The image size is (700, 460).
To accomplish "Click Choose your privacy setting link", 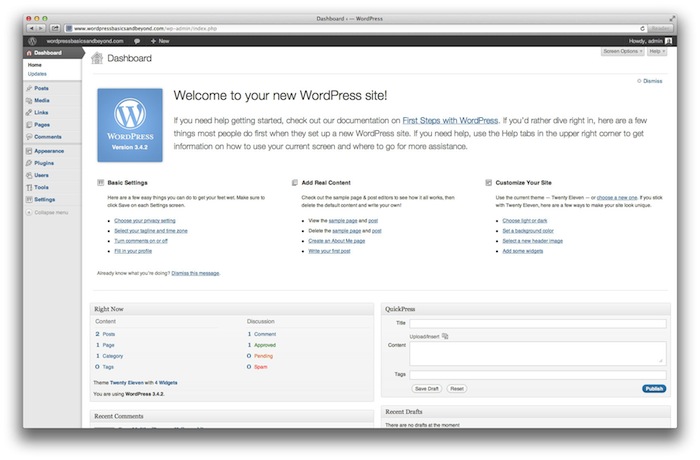I will click(x=145, y=221).
